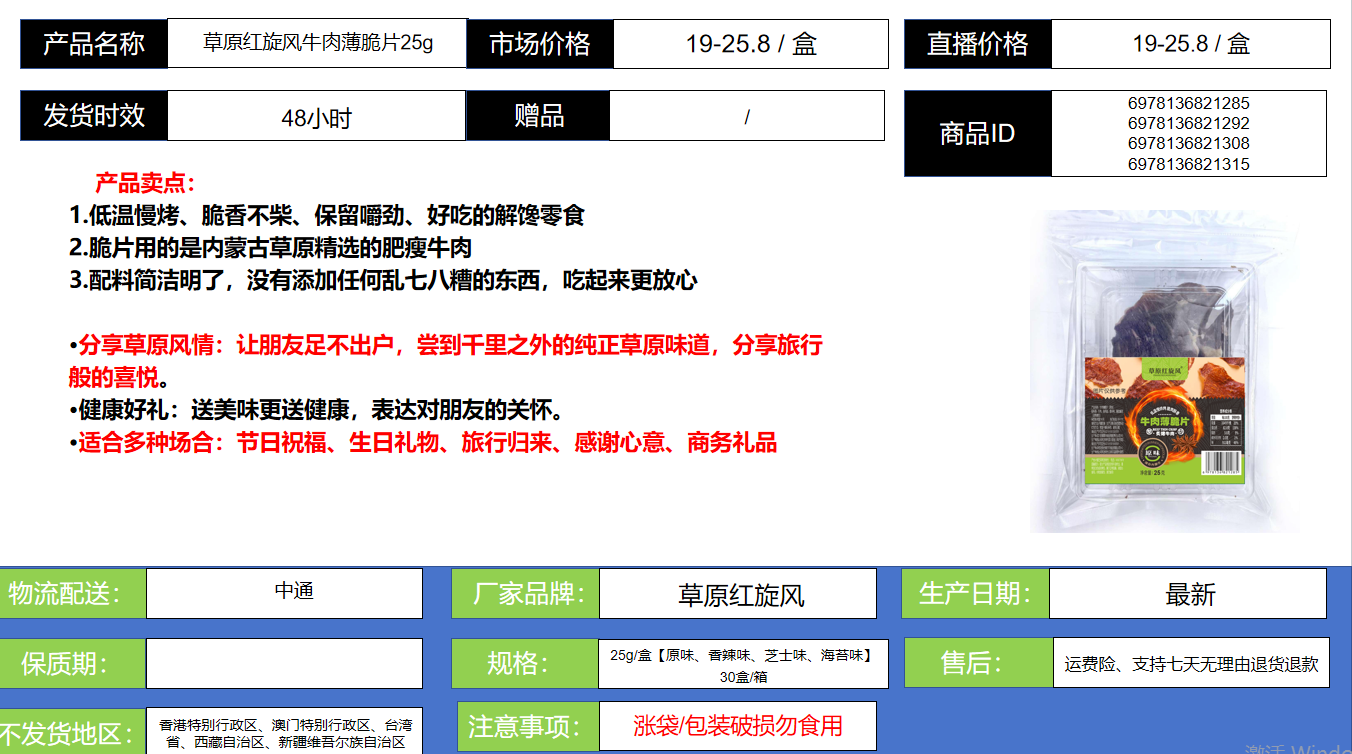Select the 最新 production date cell
This screenshot has width=1352, height=754.
1188,594
